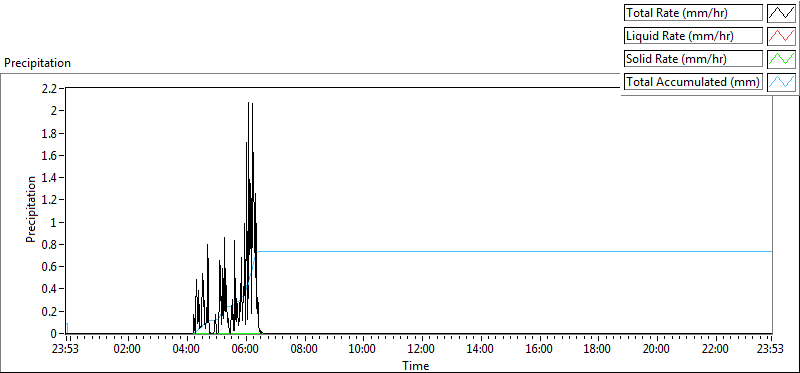The width and height of the screenshot is (800, 373).
Task: Click the 0 minimum y-axis value
Action: pyautogui.click(x=54, y=334)
